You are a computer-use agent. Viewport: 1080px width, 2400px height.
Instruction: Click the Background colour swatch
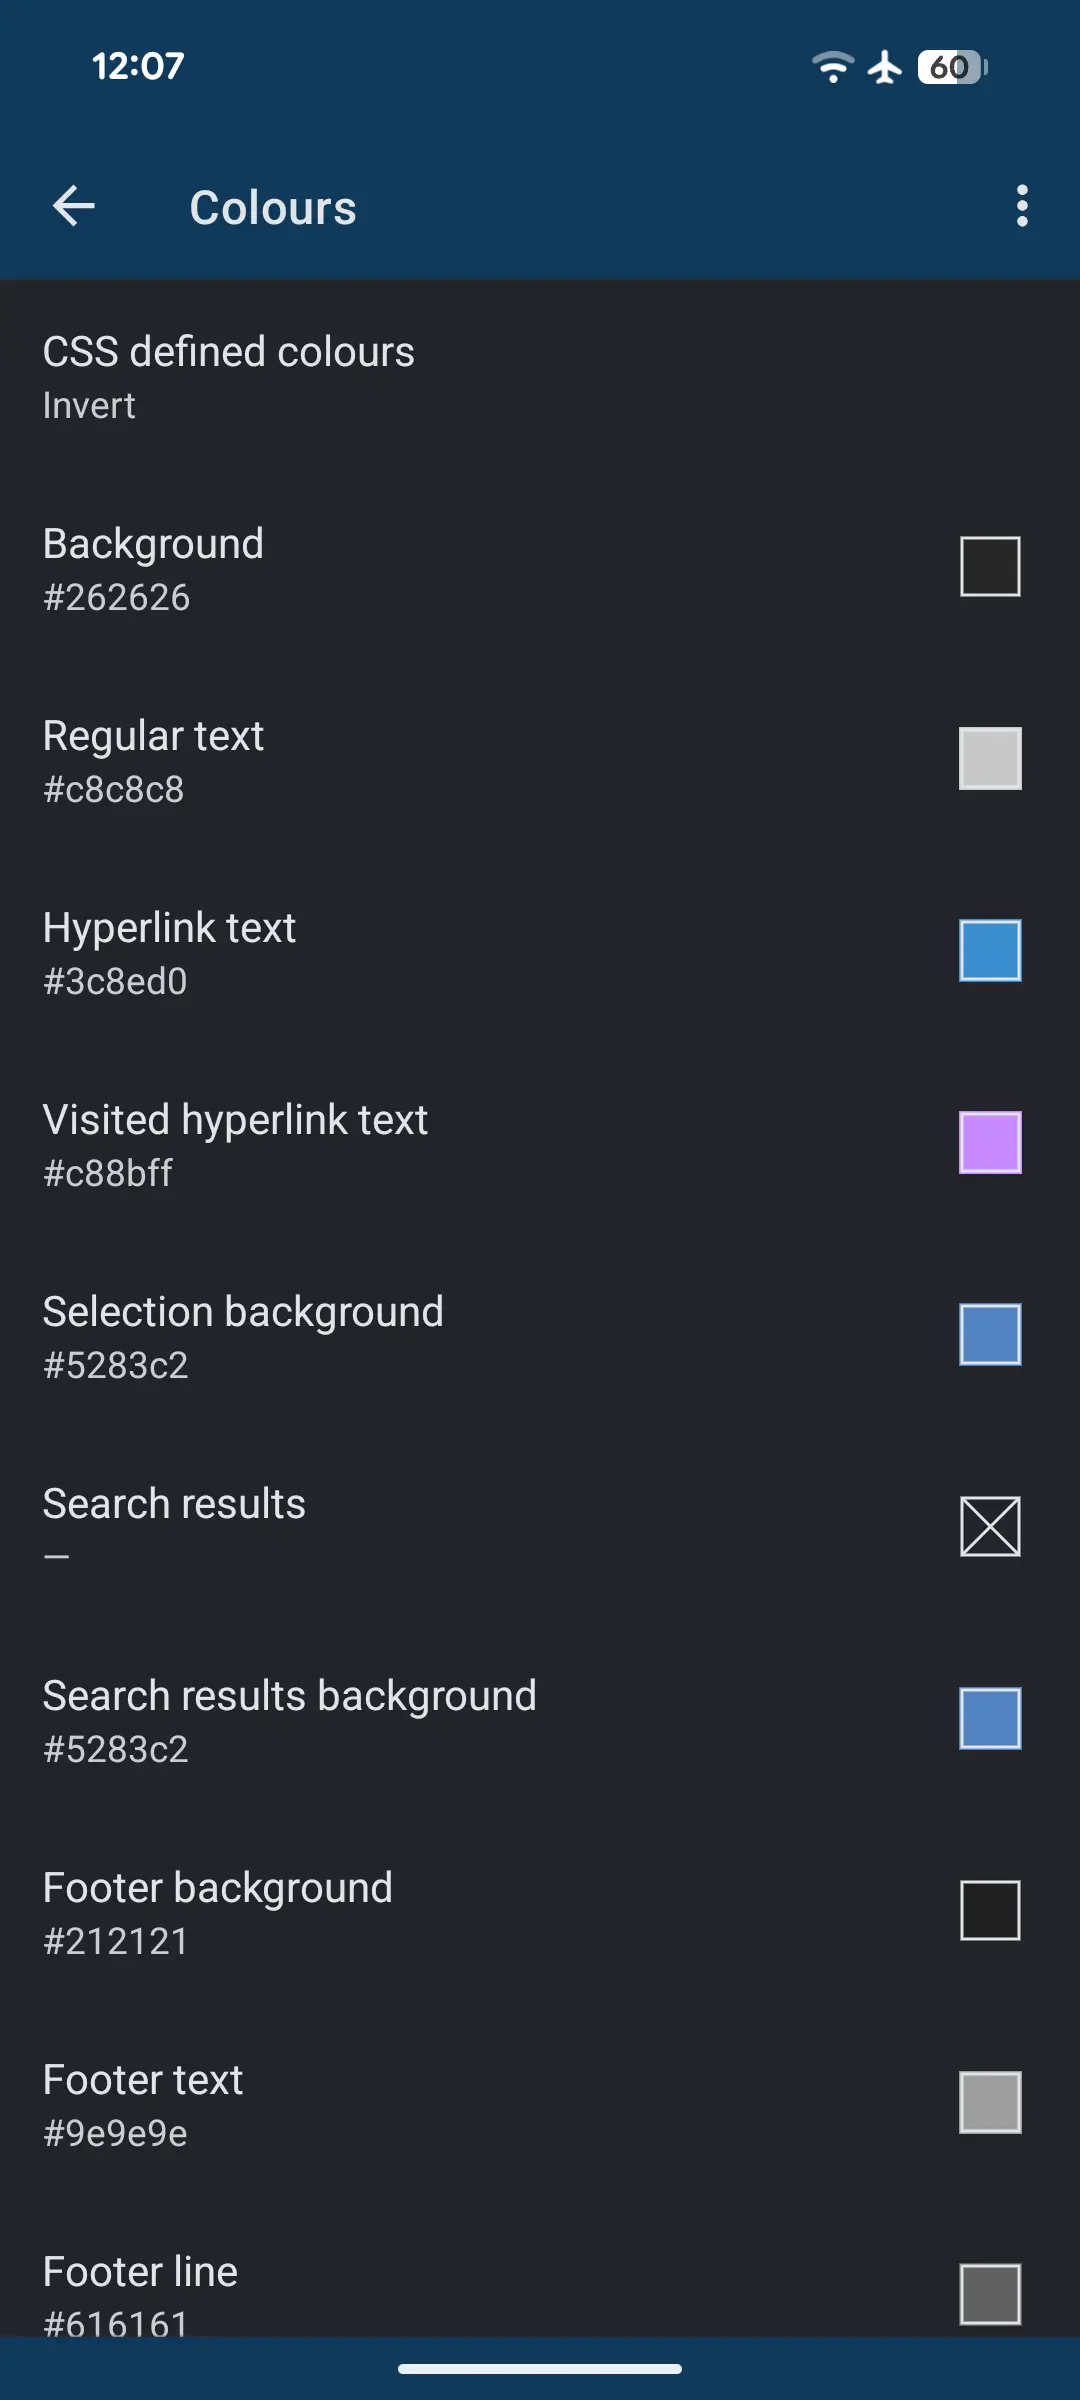click(x=990, y=566)
